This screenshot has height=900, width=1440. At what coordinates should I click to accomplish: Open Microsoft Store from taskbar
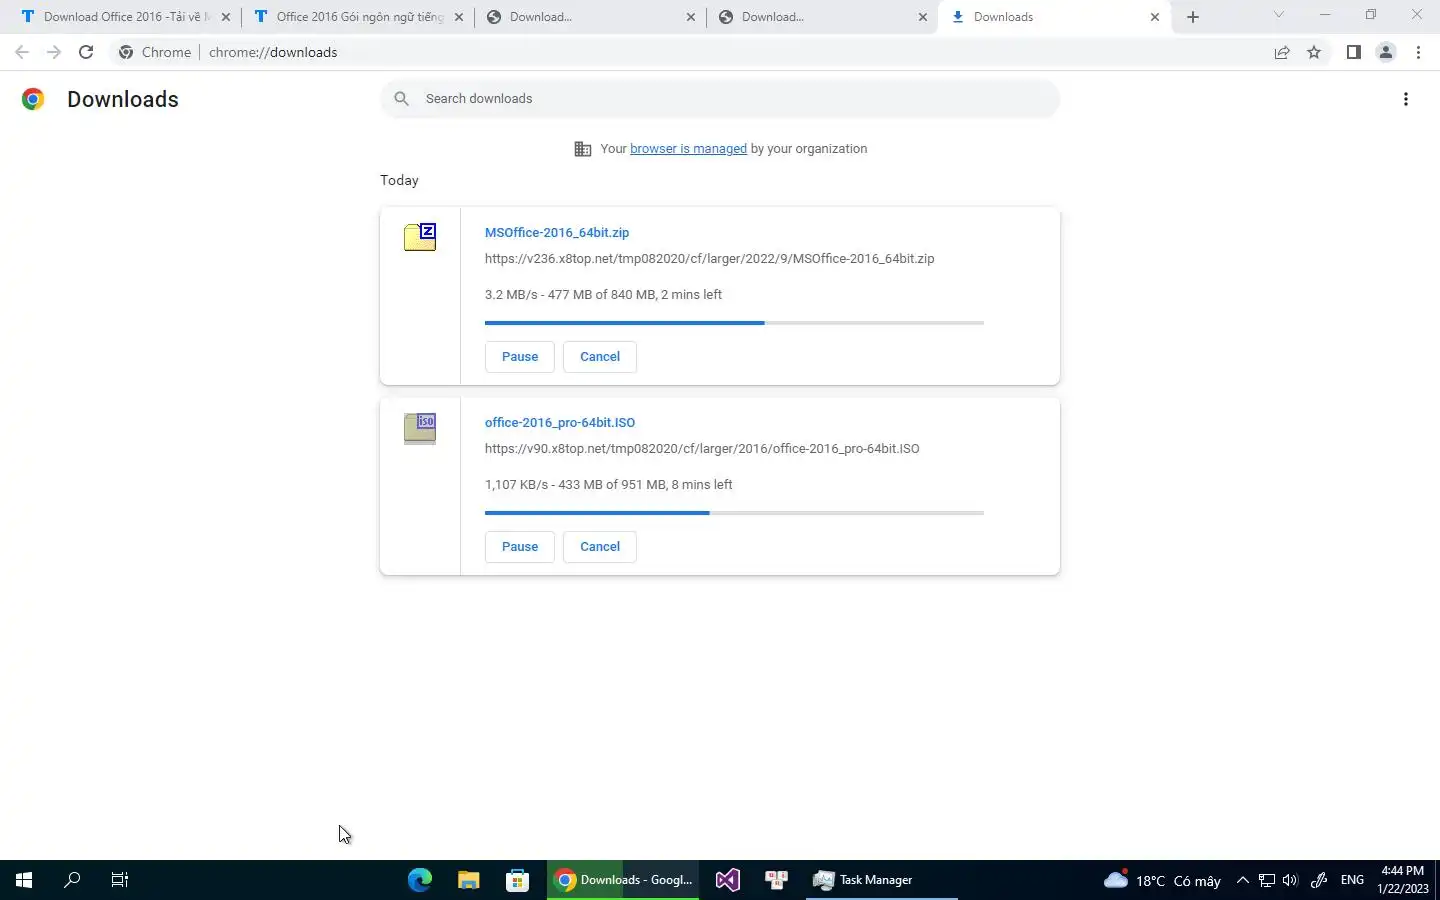517,880
